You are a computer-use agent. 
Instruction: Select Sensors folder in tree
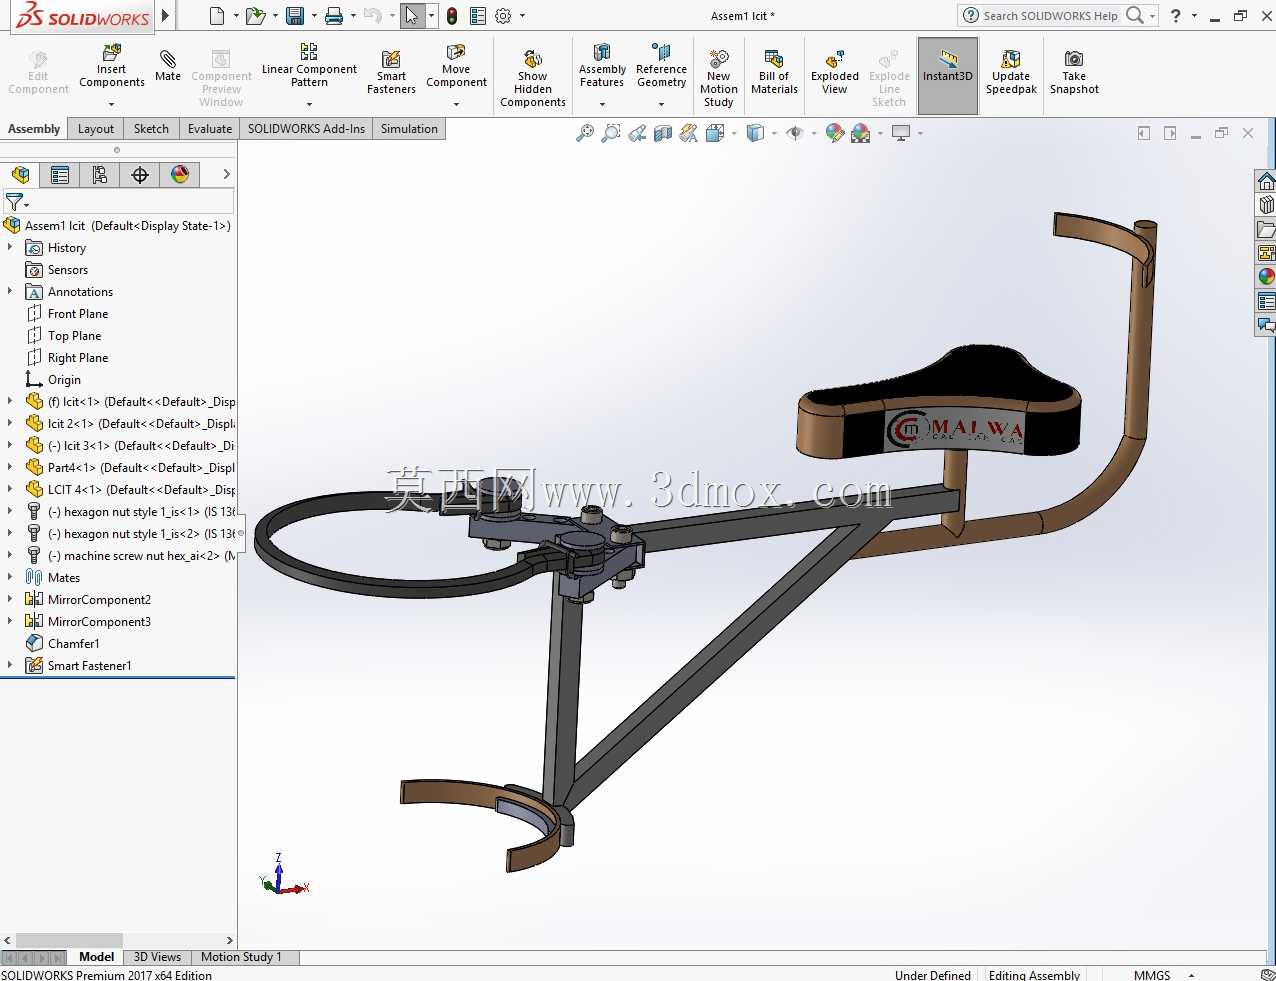pos(68,270)
